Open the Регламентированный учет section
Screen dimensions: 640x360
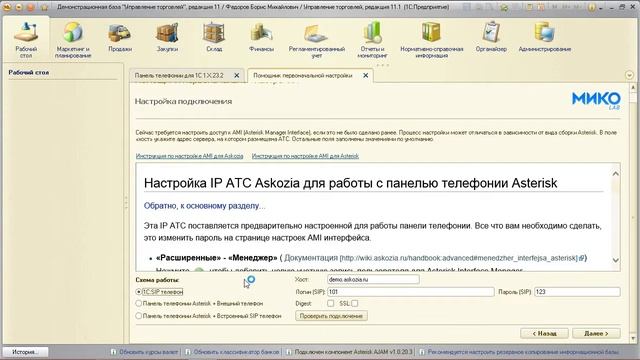pos(316,40)
